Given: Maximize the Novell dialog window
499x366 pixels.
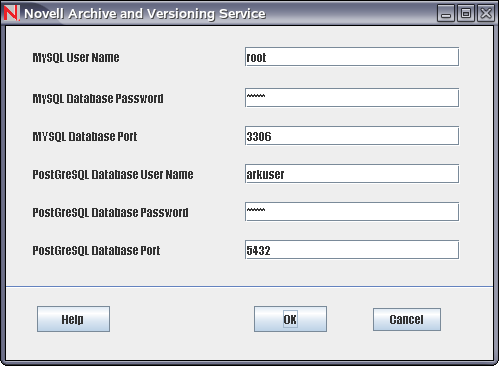Looking at the screenshot, I should click(x=466, y=13).
